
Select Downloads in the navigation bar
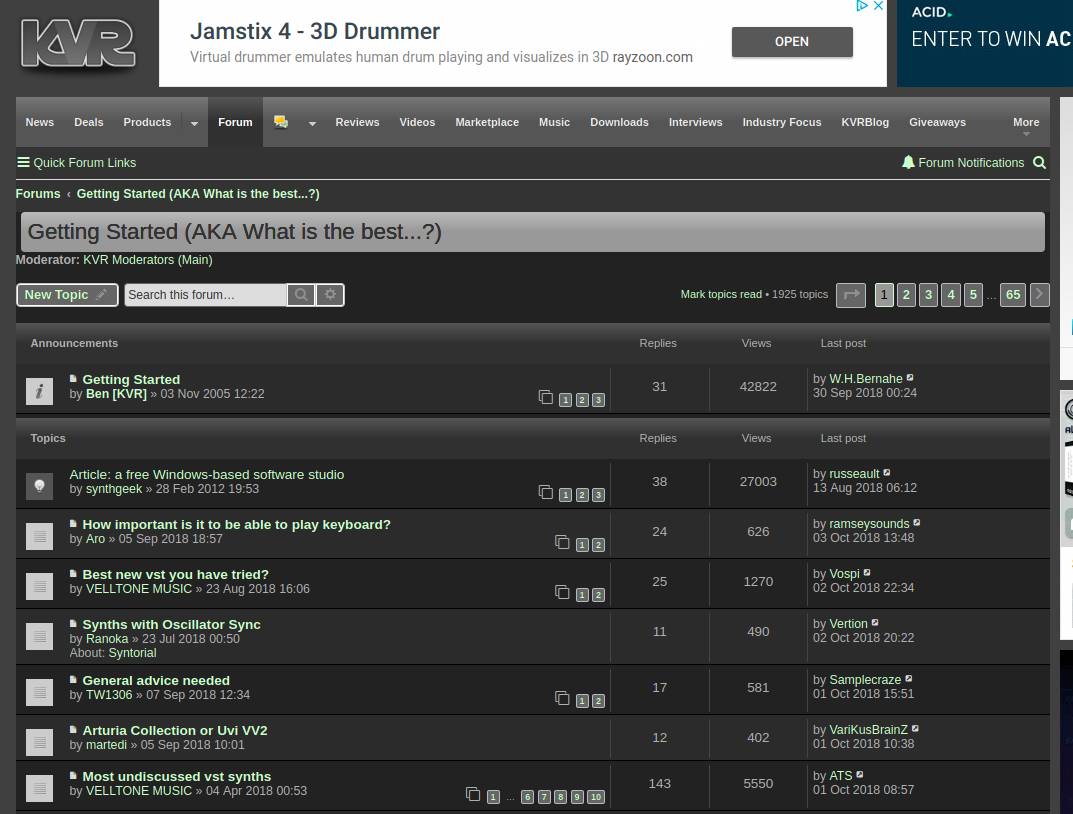(x=619, y=122)
